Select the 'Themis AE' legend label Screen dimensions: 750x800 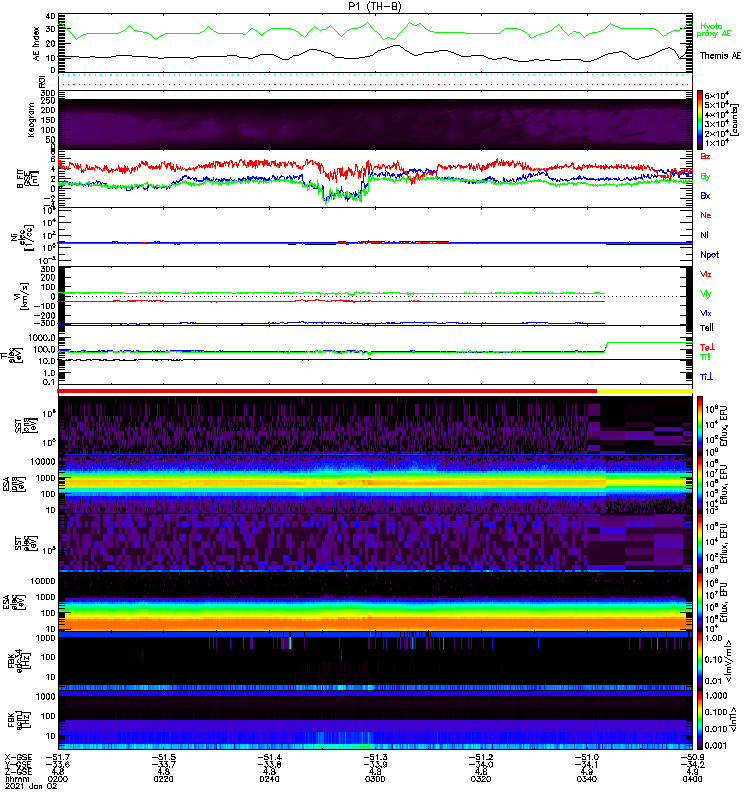click(720, 56)
